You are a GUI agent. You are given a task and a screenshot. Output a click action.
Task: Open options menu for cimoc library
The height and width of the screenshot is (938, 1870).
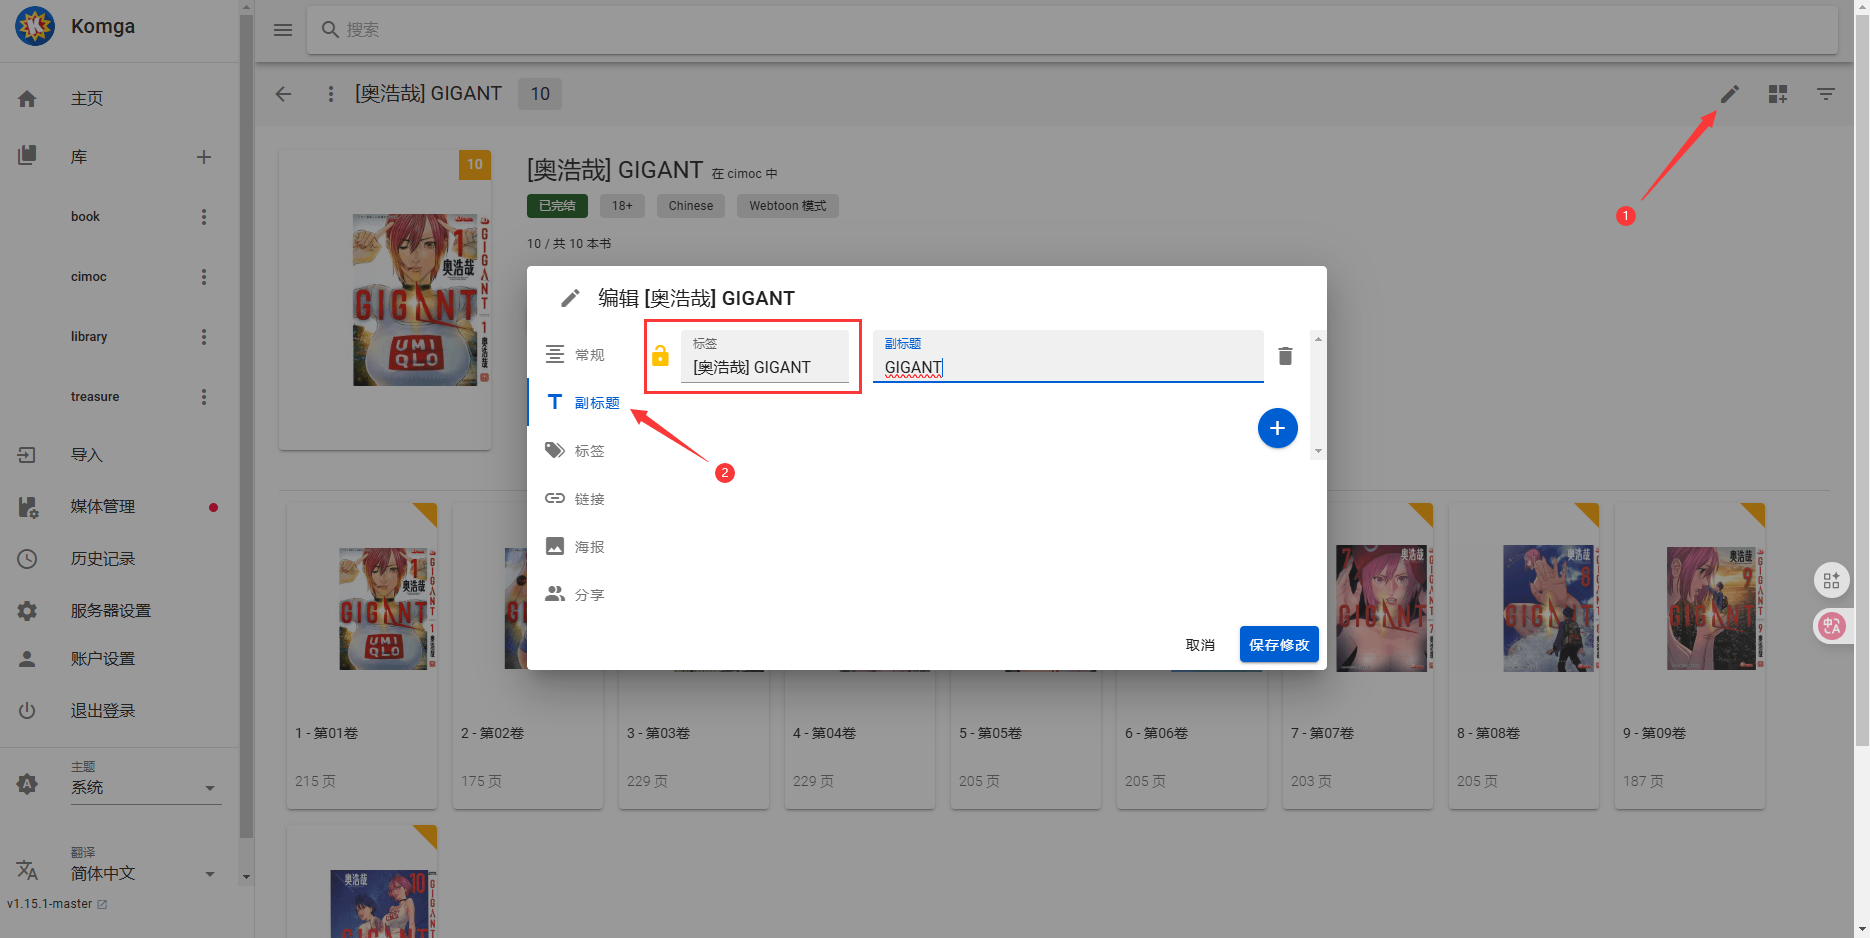point(204,277)
